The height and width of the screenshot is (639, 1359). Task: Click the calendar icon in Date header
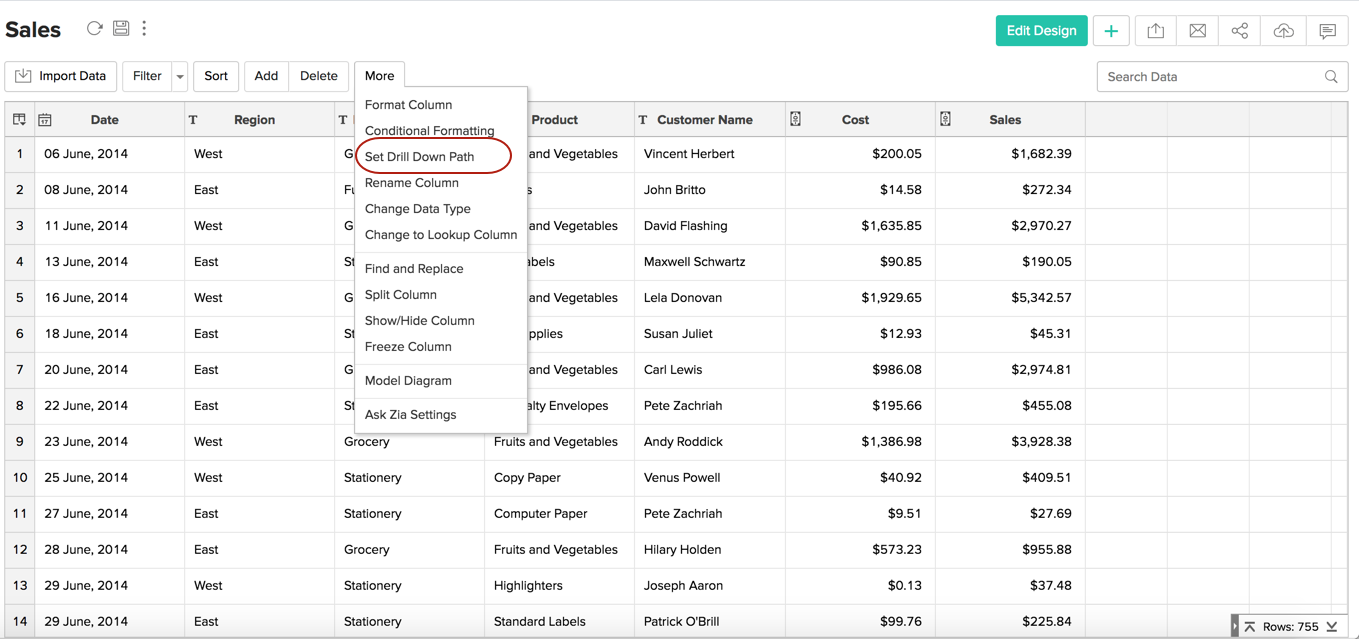(45, 120)
